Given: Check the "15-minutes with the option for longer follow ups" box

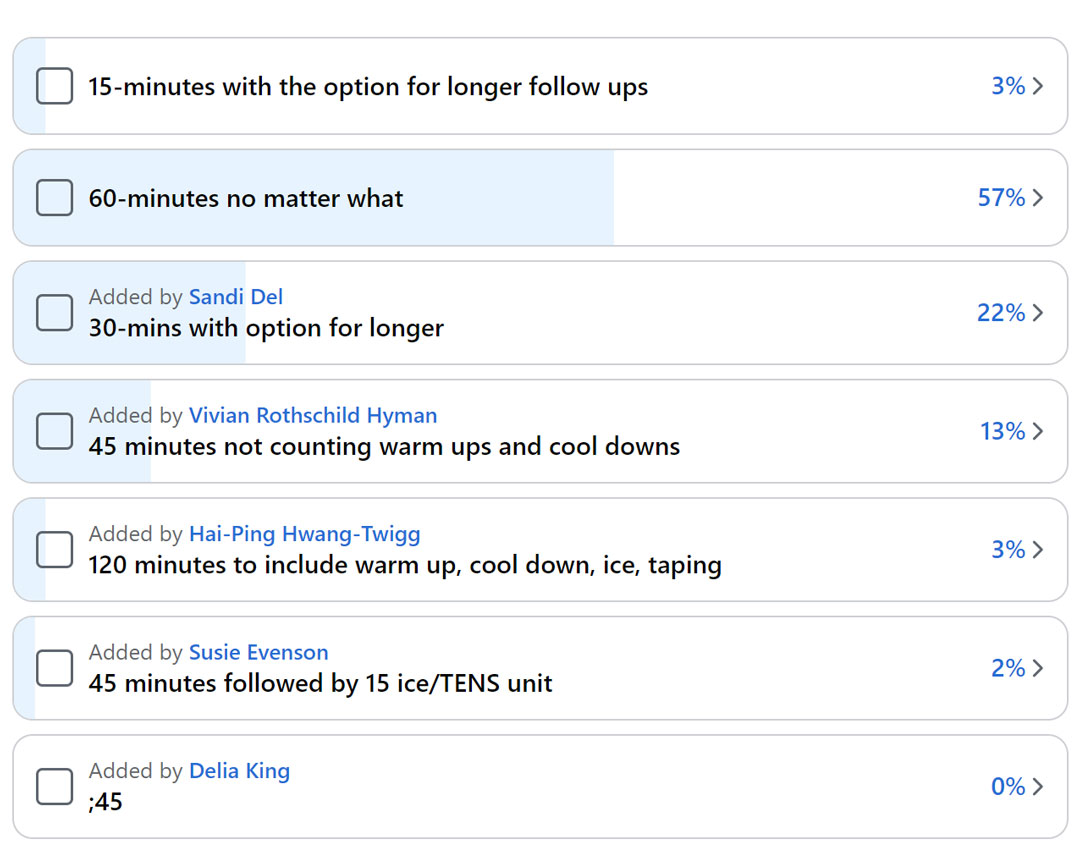Looking at the screenshot, I should pyautogui.click(x=54, y=86).
